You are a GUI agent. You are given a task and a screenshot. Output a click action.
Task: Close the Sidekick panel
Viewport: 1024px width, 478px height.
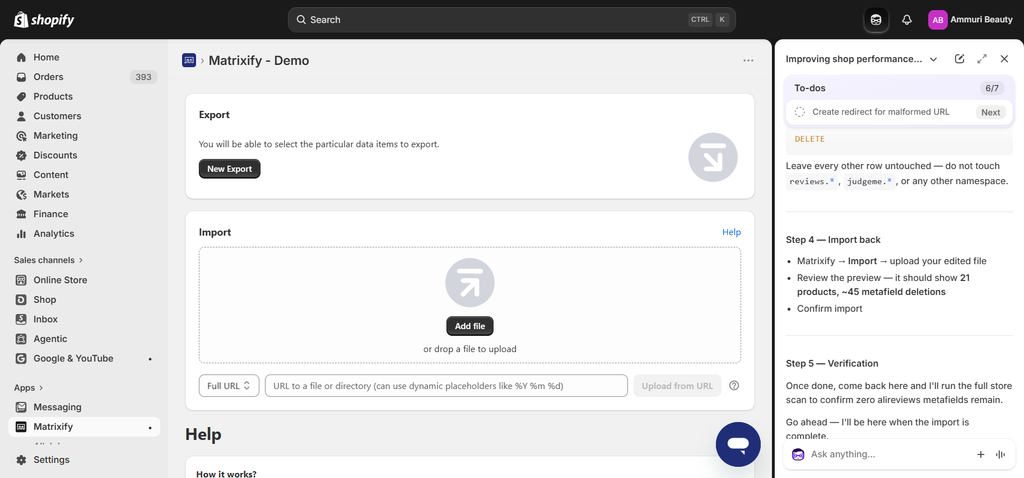(1004, 59)
